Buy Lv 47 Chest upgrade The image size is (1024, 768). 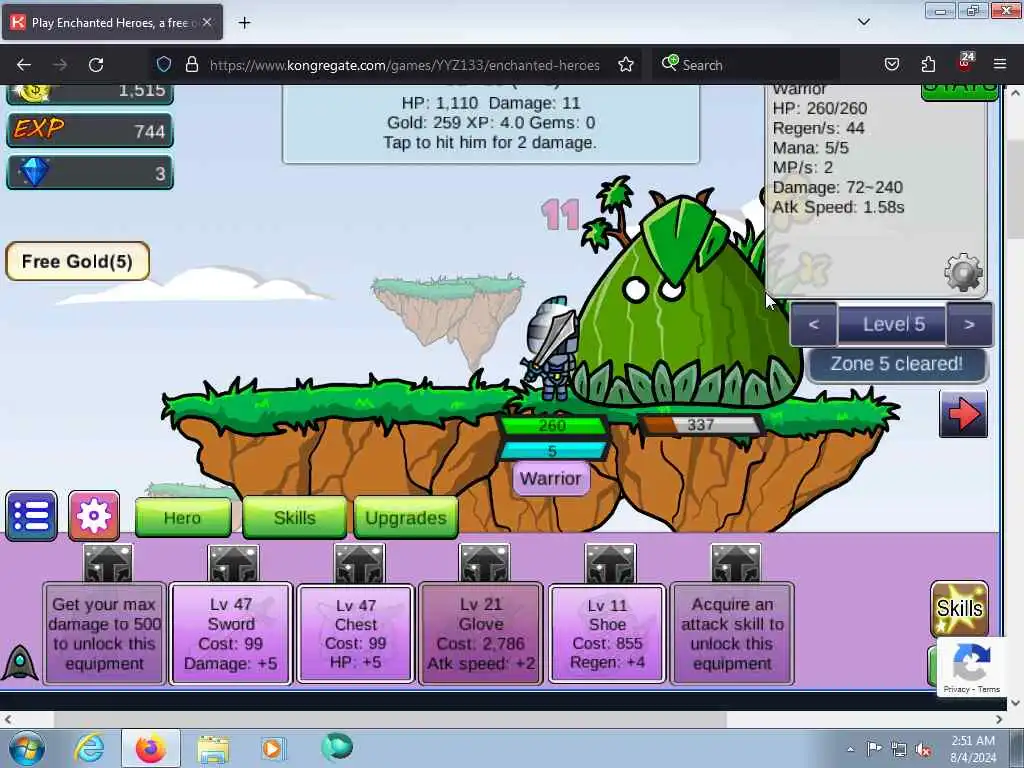click(x=356, y=633)
